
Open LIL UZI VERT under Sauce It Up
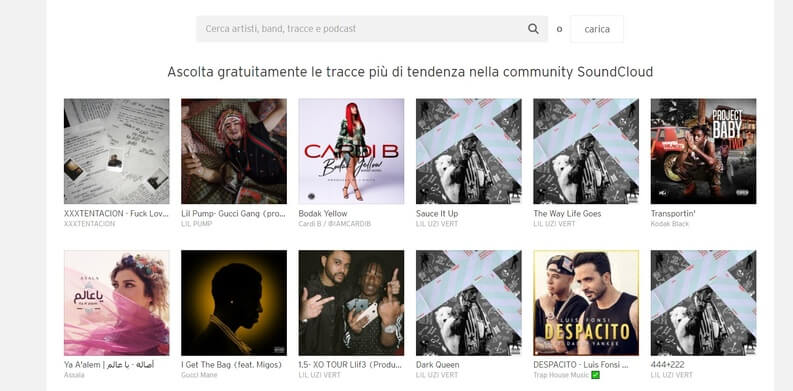[437, 224]
